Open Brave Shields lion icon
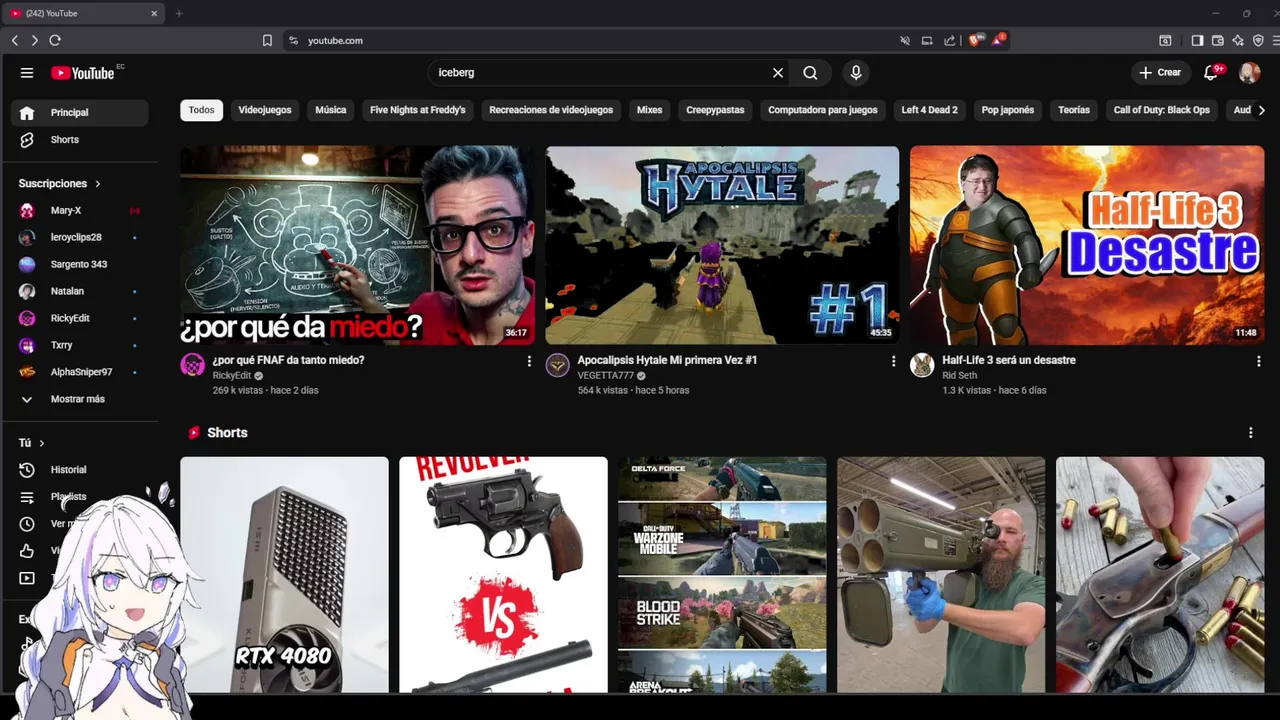1280x720 pixels. click(x=976, y=40)
